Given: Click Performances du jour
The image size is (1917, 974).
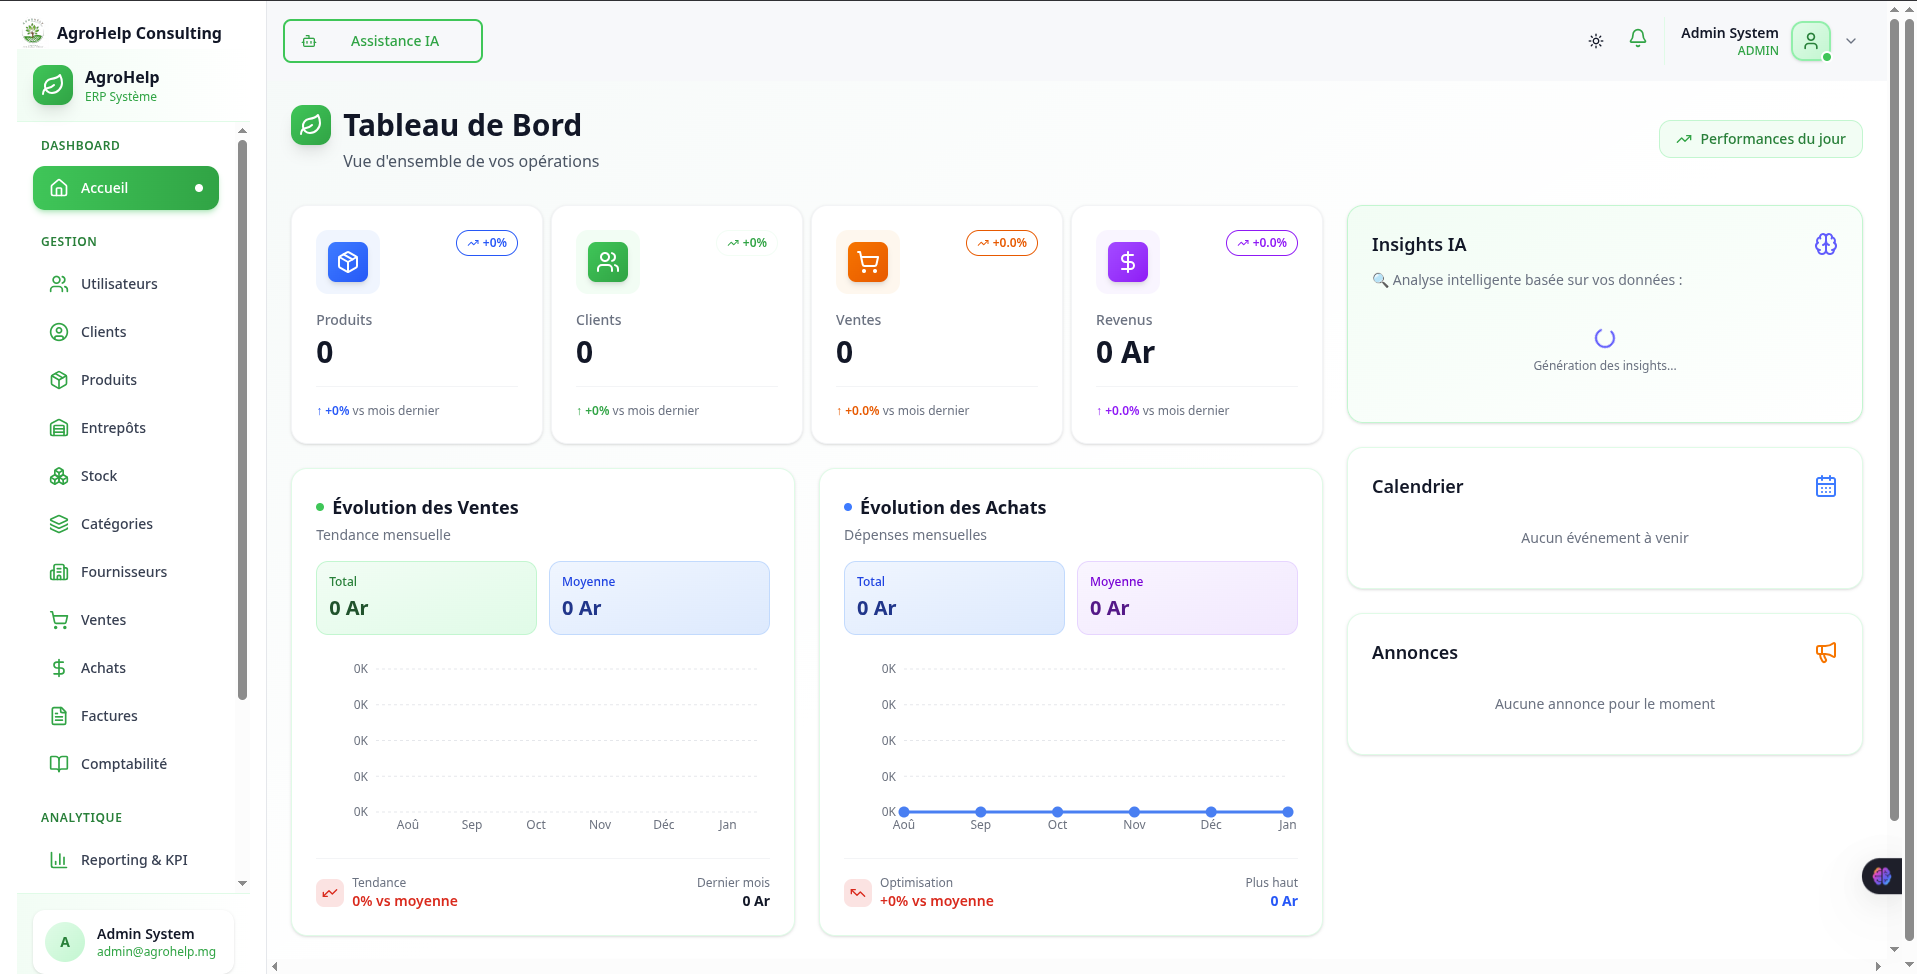Looking at the screenshot, I should 1759,138.
